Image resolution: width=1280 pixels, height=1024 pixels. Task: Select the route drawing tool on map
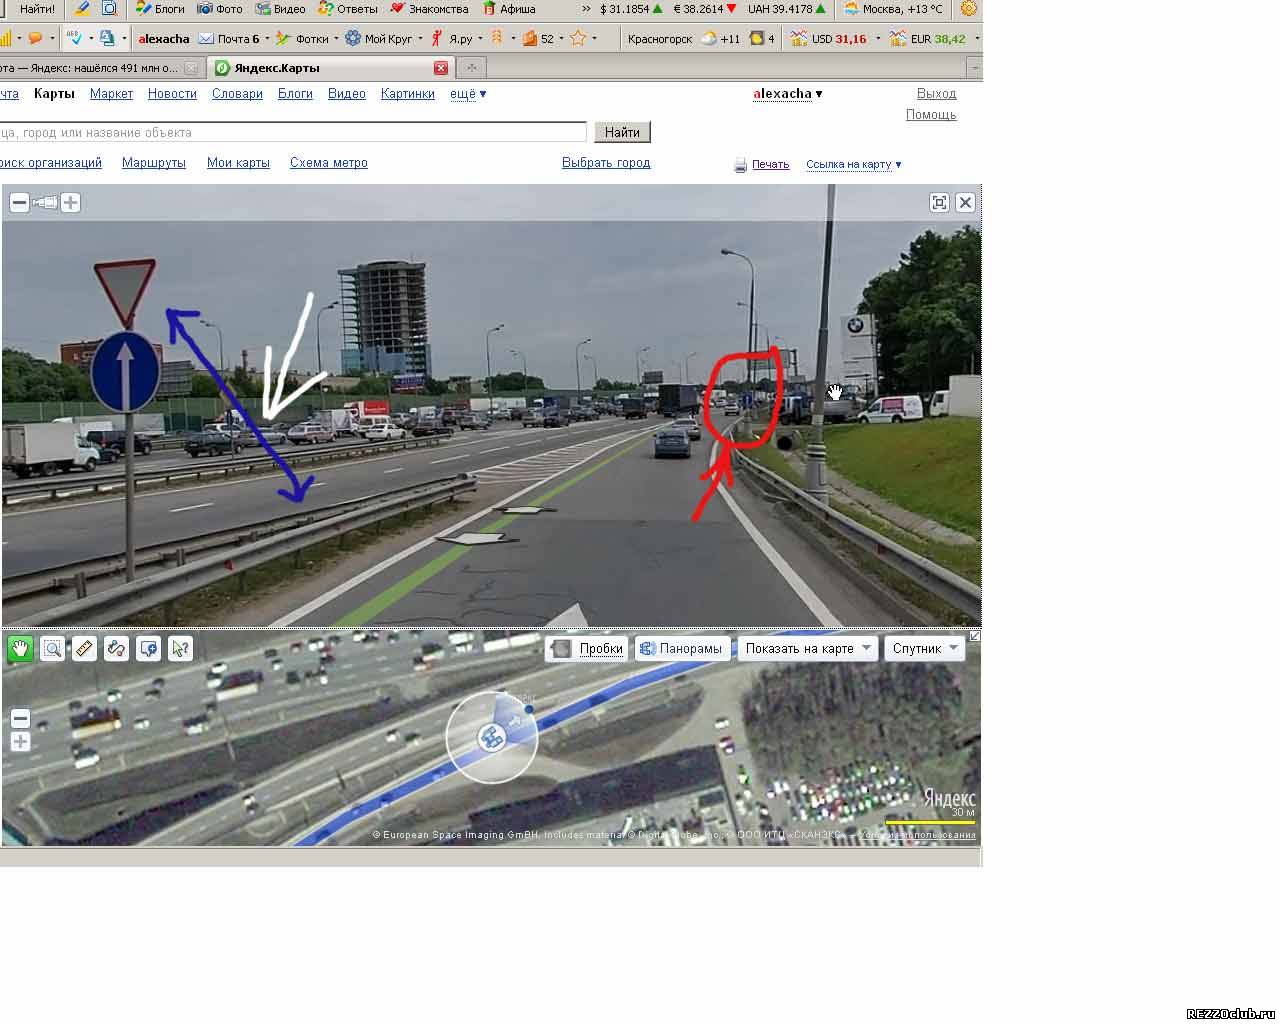(117, 649)
